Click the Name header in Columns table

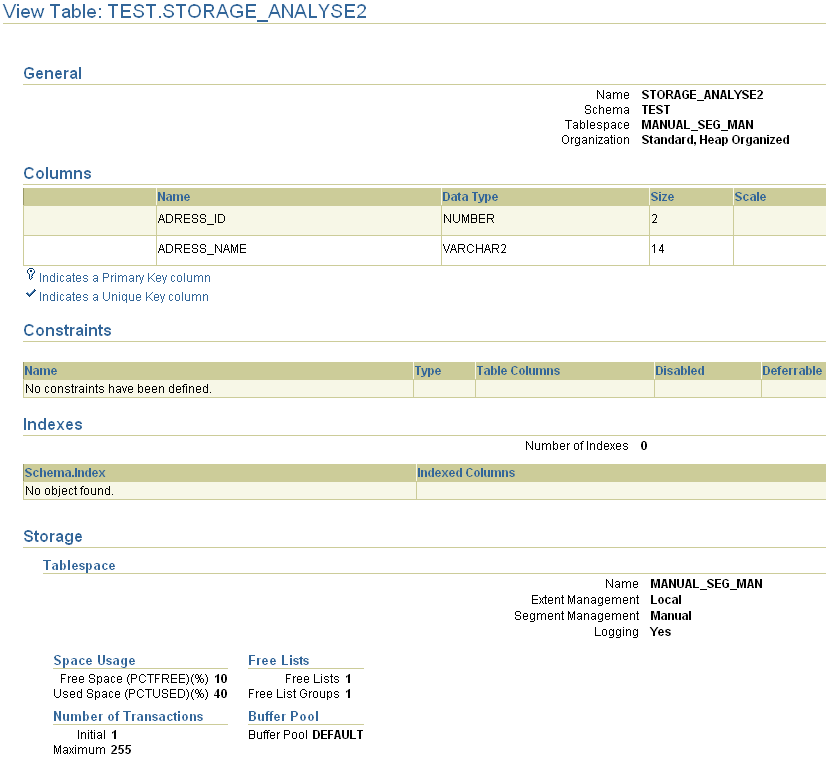pos(174,197)
